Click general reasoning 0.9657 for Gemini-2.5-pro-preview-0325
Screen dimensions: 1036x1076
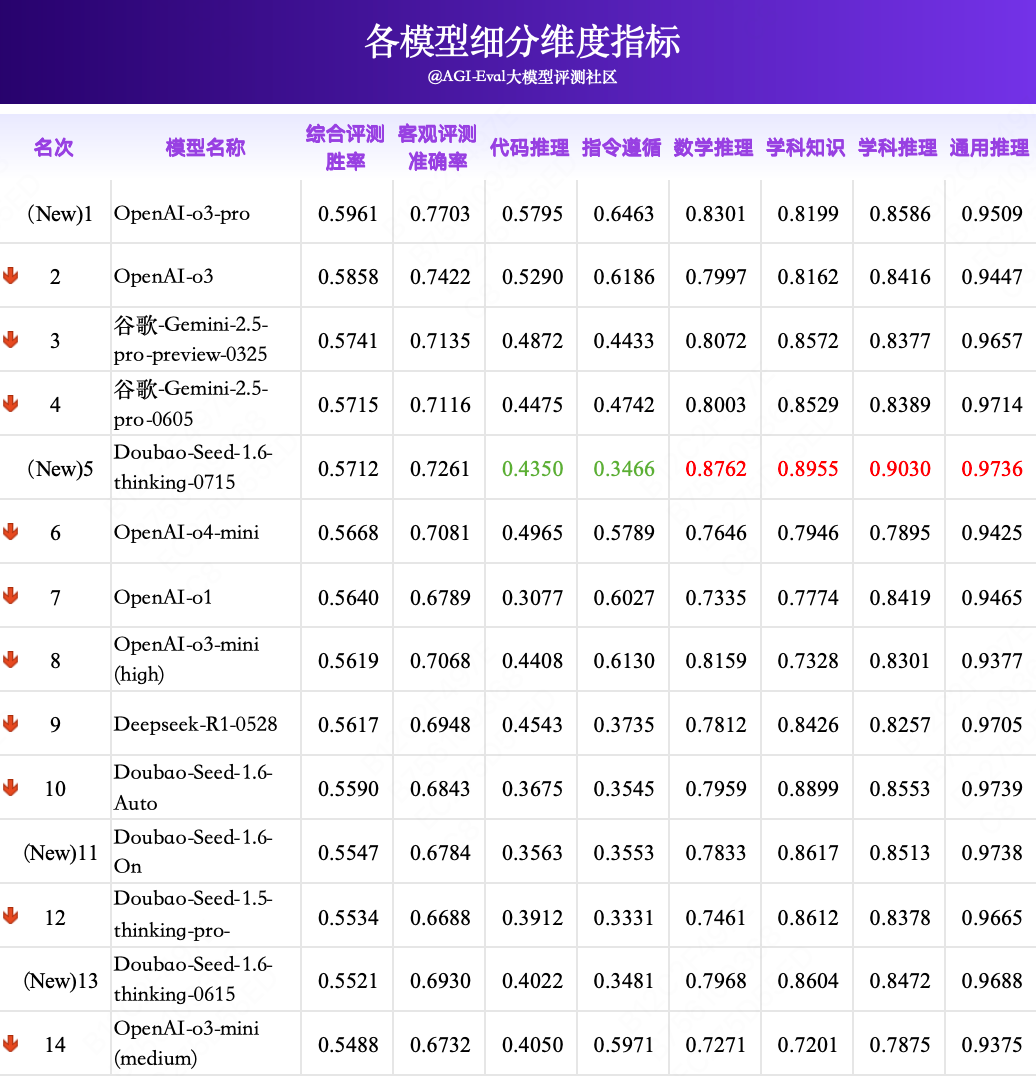[991, 340]
